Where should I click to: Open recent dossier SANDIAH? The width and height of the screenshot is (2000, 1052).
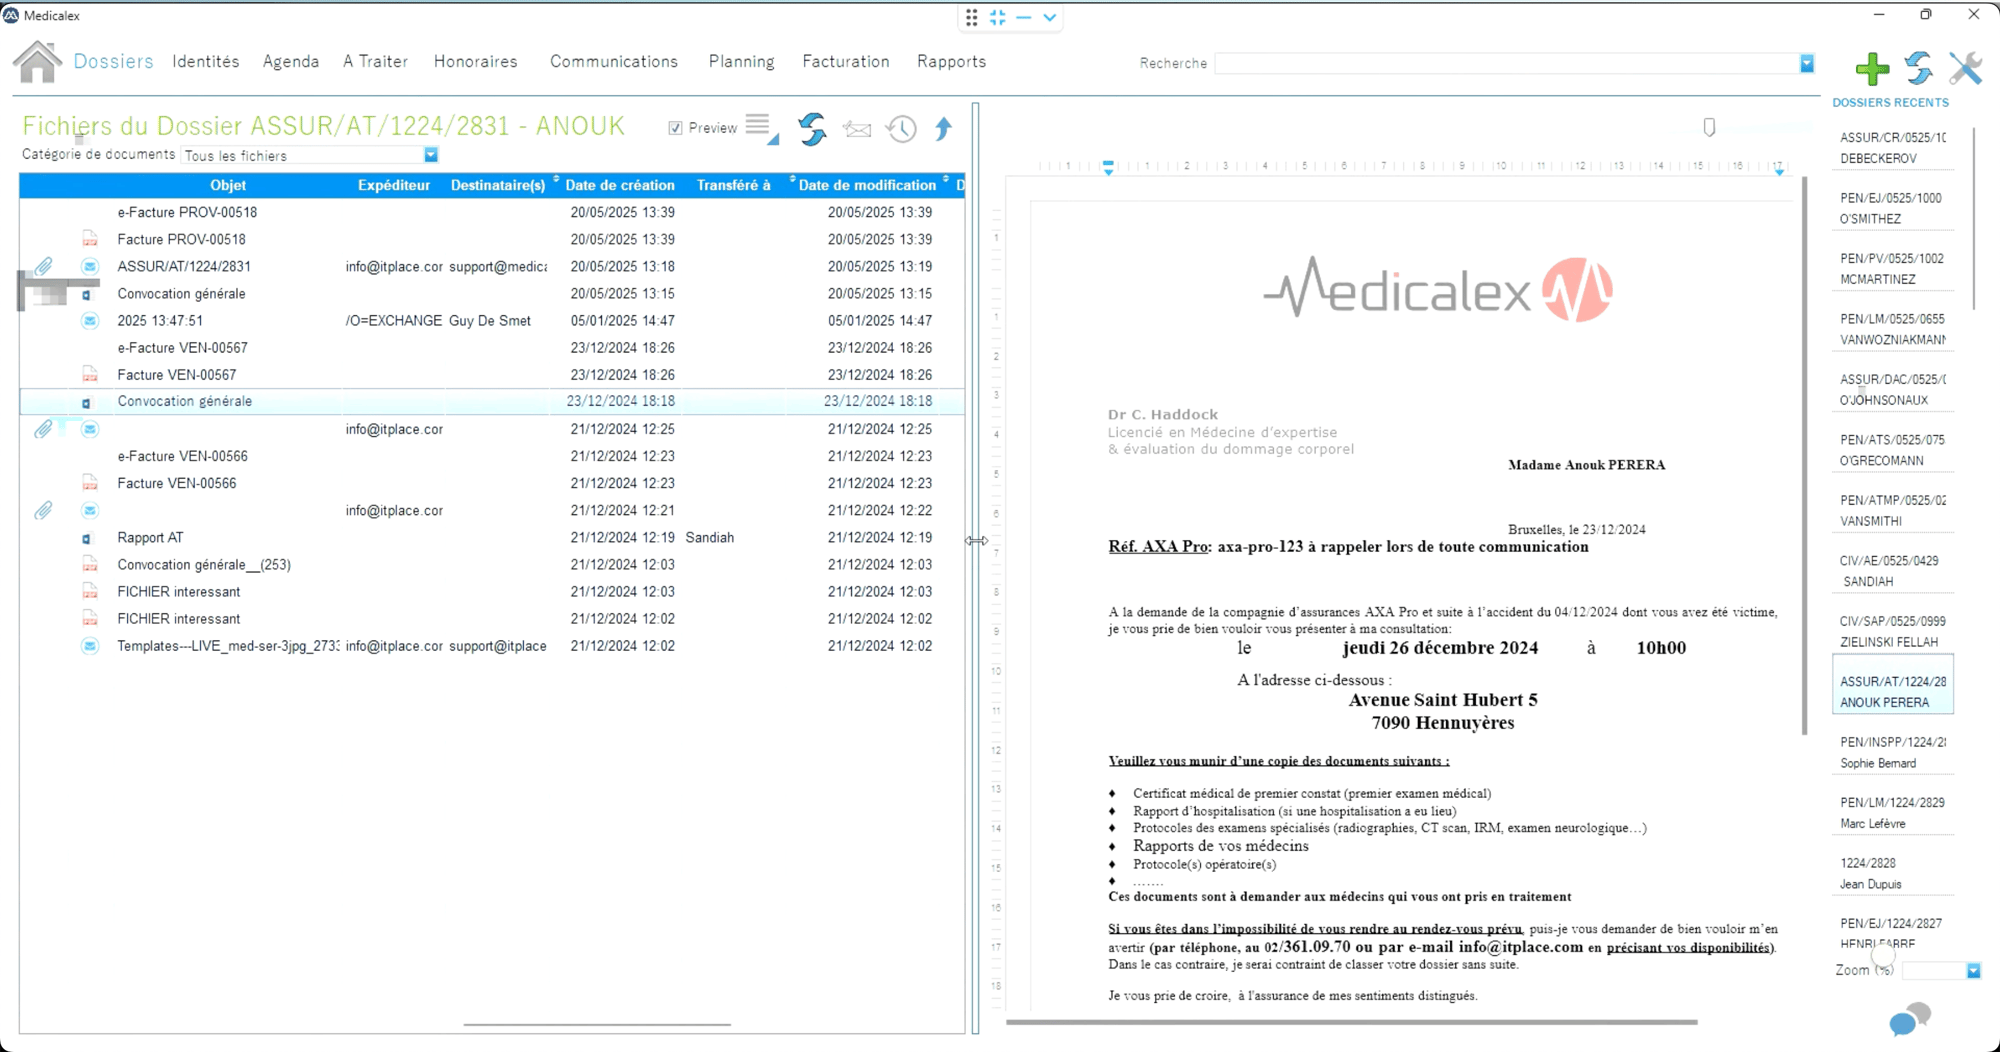click(x=1892, y=571)
